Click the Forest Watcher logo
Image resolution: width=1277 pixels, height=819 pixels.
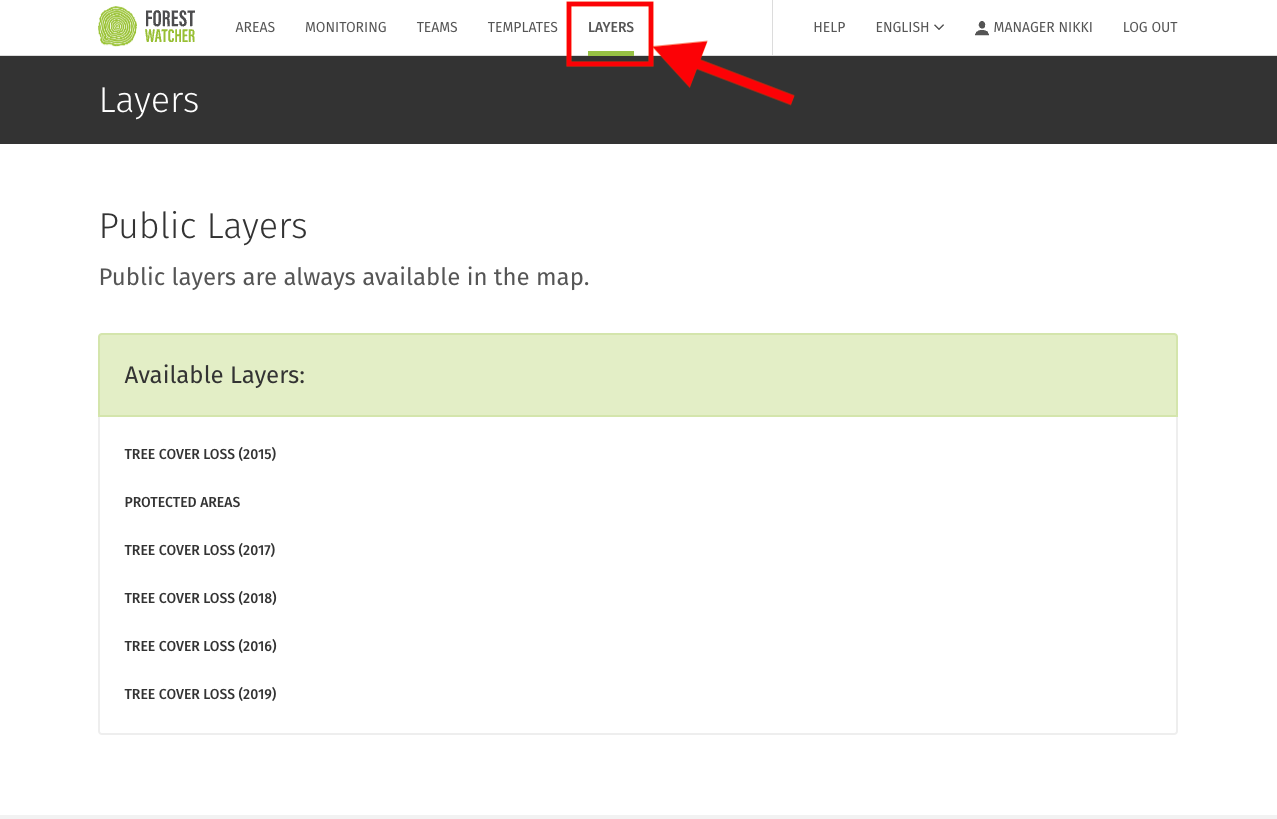pos(146,26)
